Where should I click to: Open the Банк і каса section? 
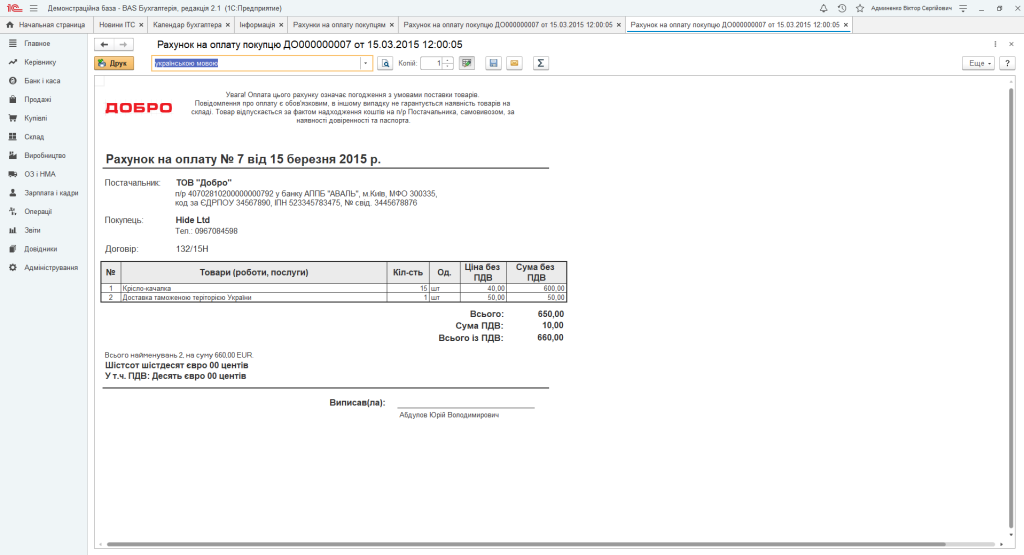pyautogui.click(x=42, y=81)
